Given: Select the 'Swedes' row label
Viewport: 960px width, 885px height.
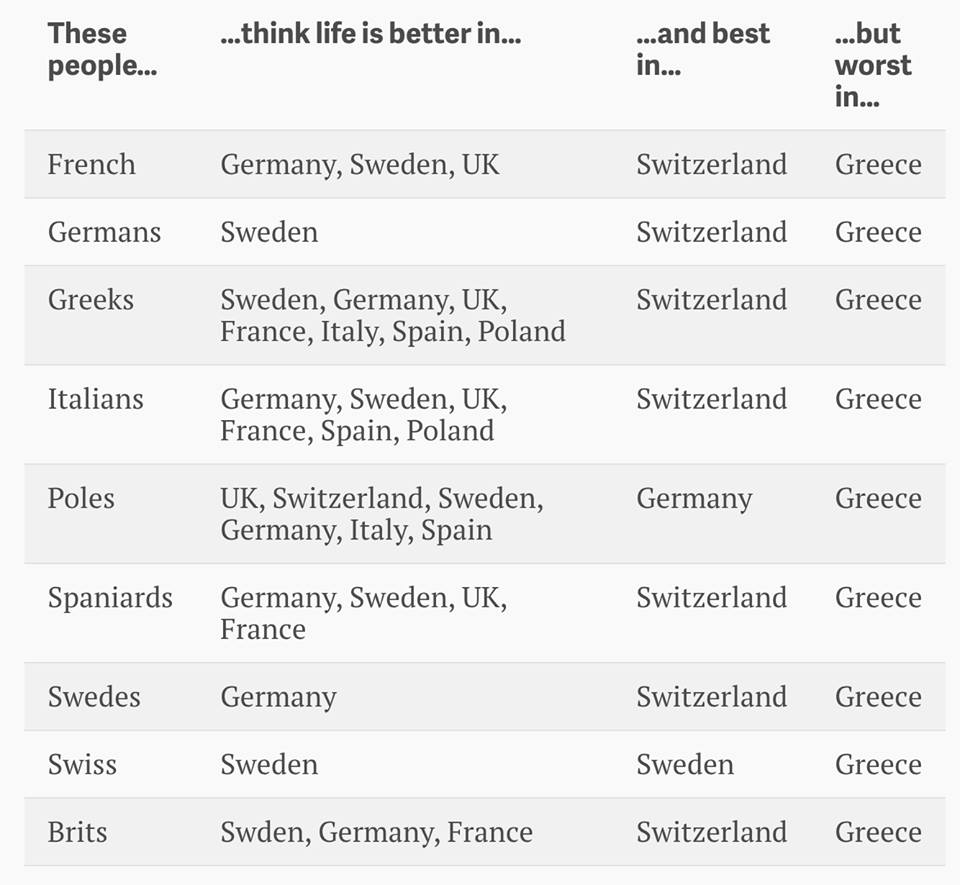Looking at the screenshot, I should (94, 697).
